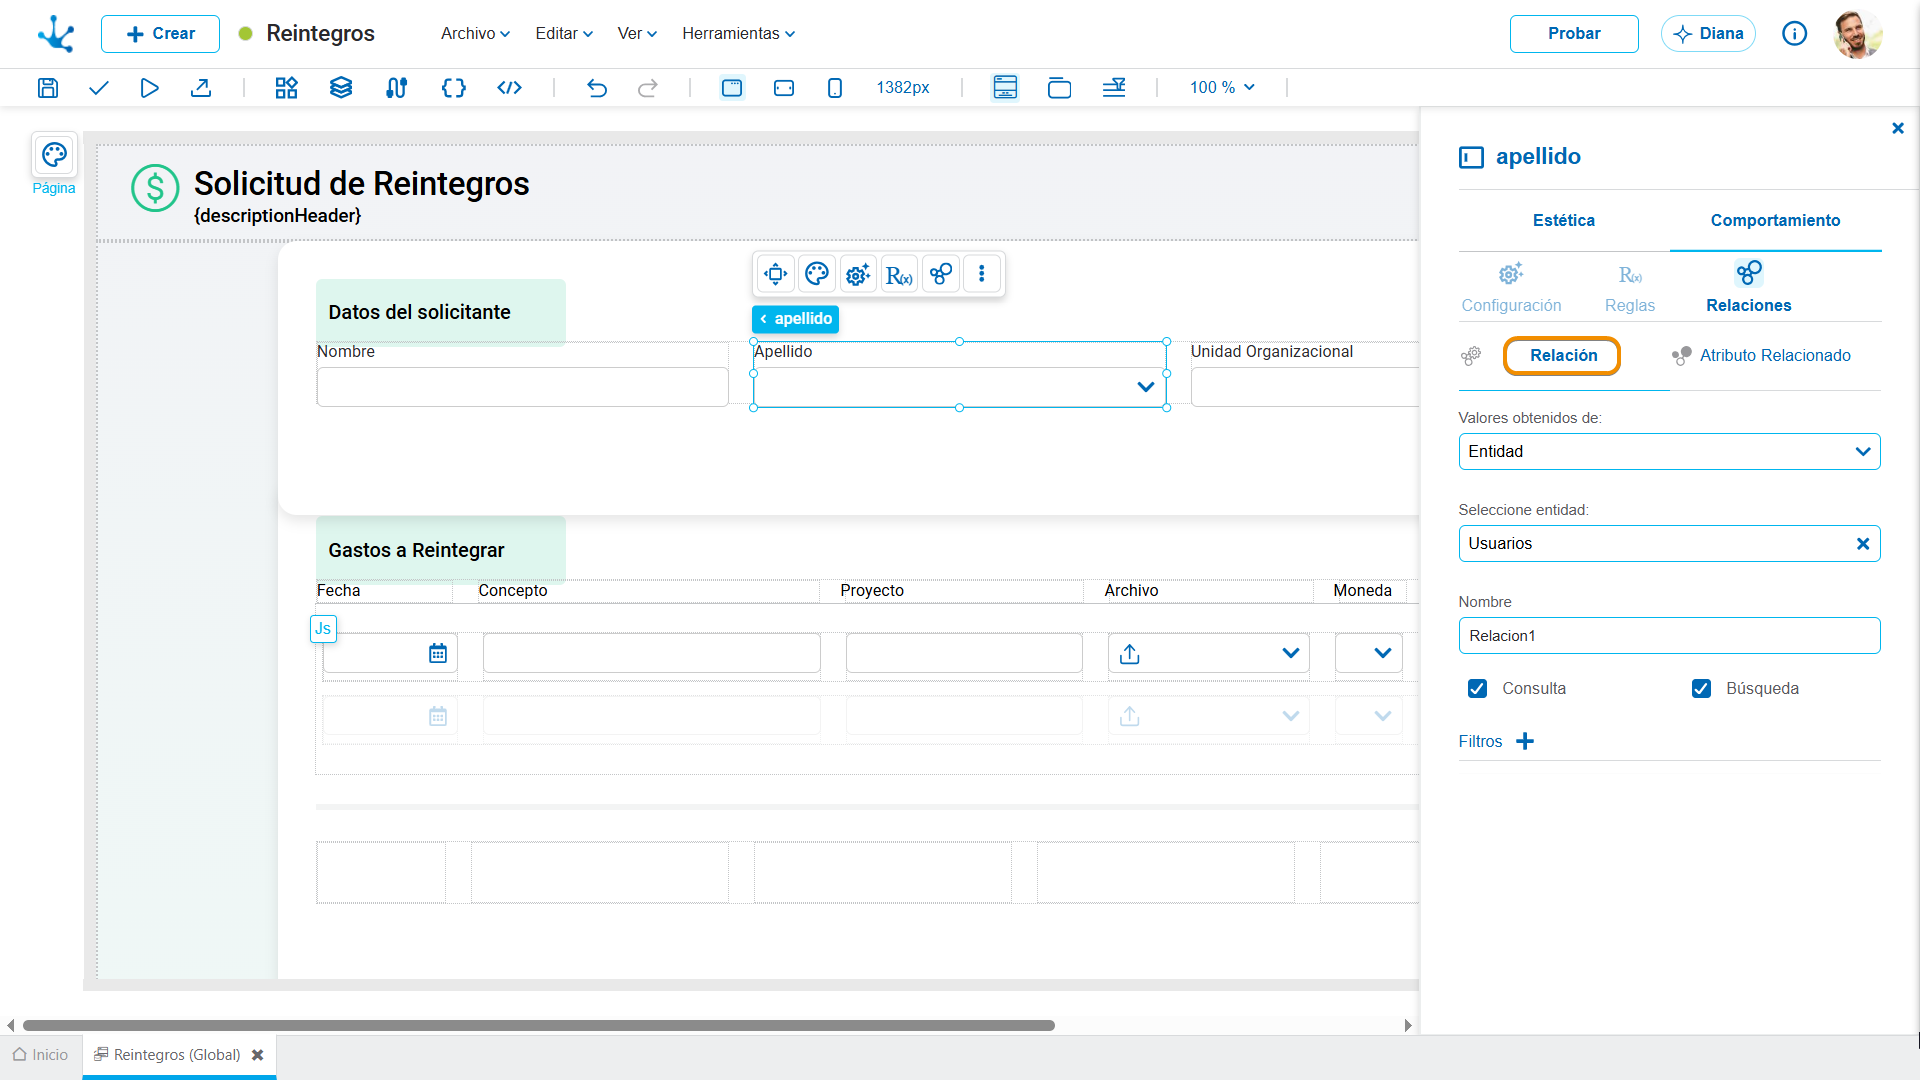Click the Deyel logo icon
Screen dimensions: 1920x1080
56,34
